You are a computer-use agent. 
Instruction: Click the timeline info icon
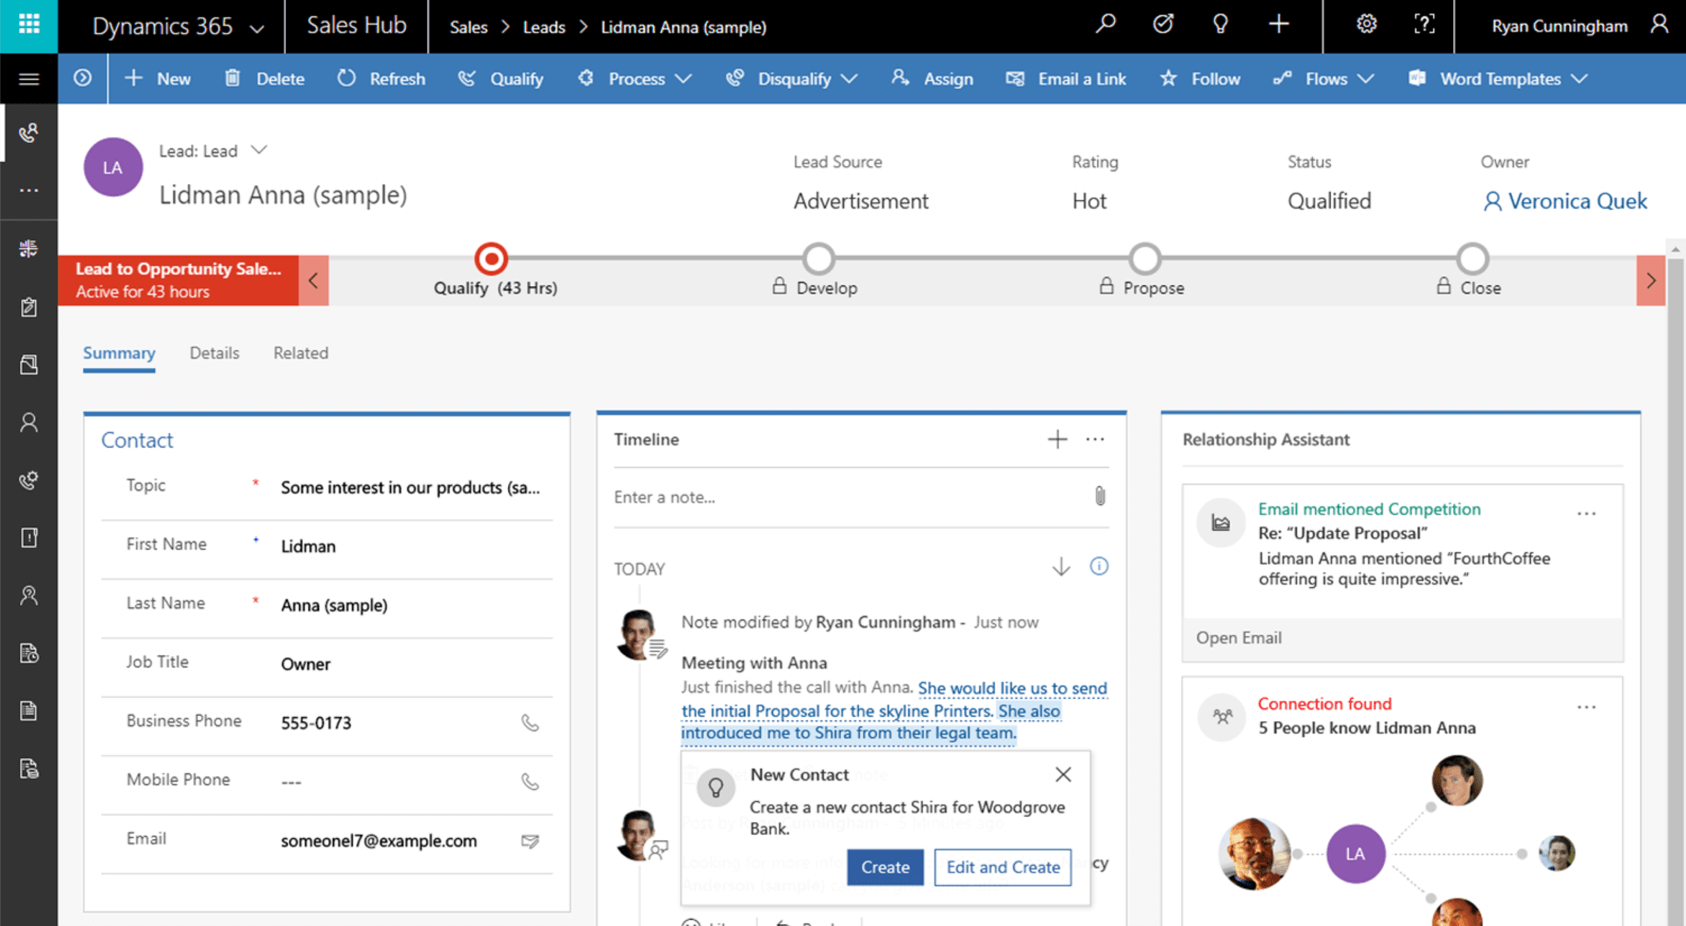(1099, 566)
